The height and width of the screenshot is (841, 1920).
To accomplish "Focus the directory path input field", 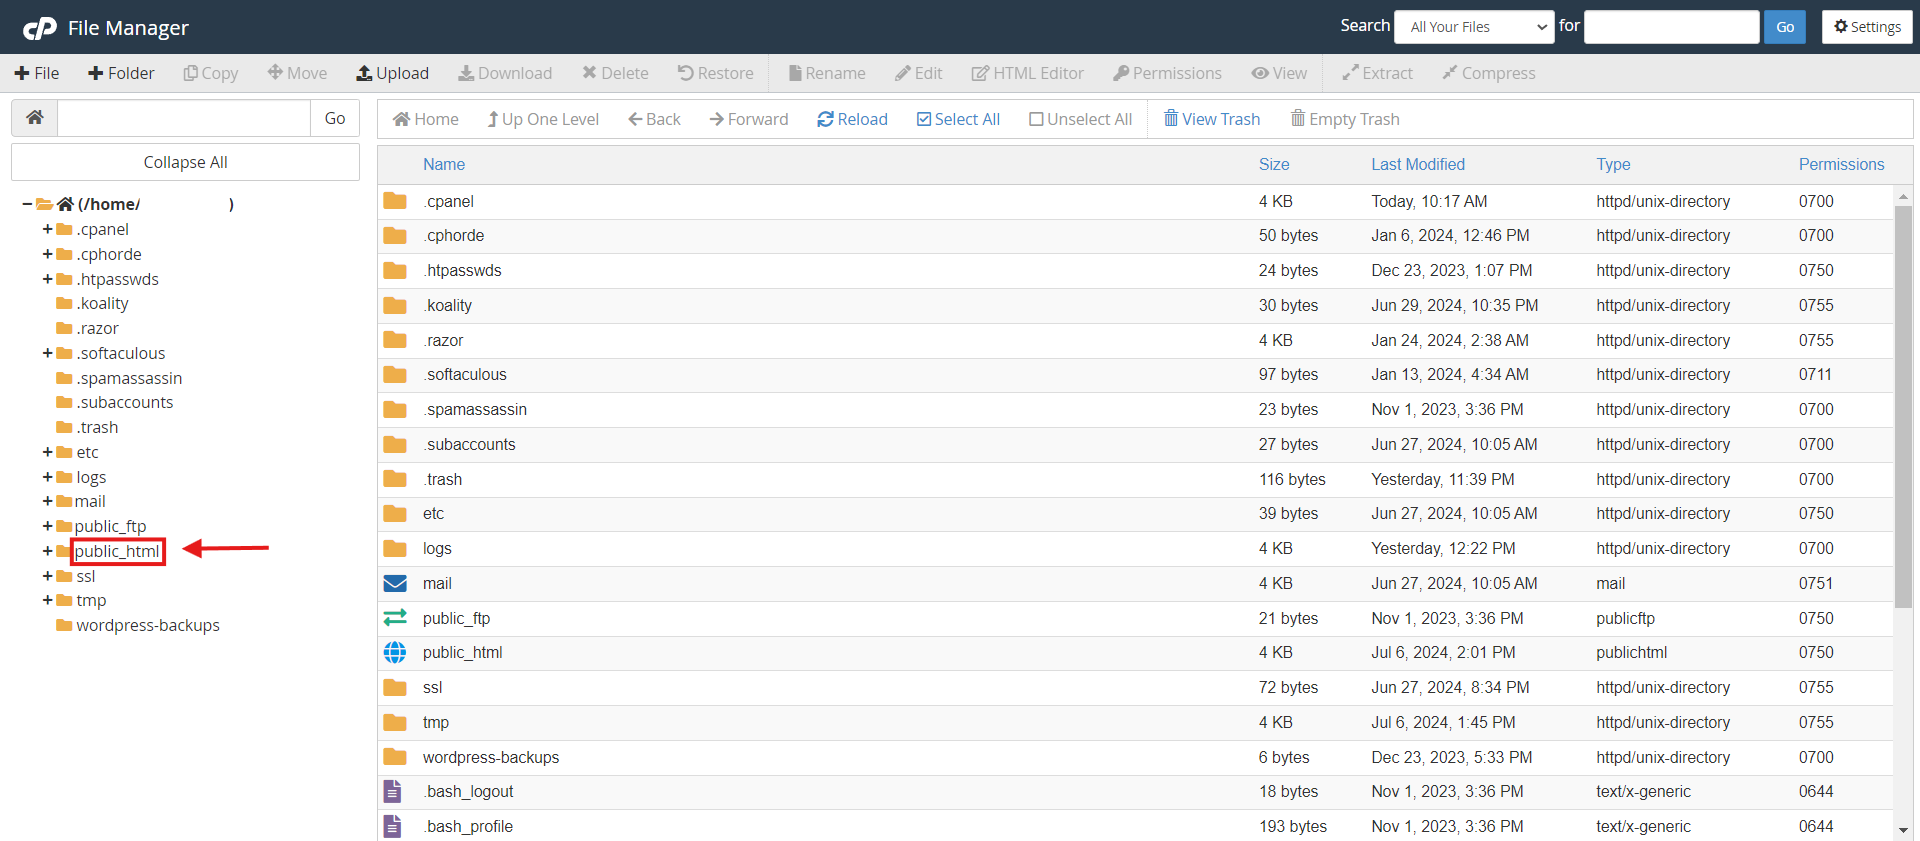I will (x=184, y=118).
